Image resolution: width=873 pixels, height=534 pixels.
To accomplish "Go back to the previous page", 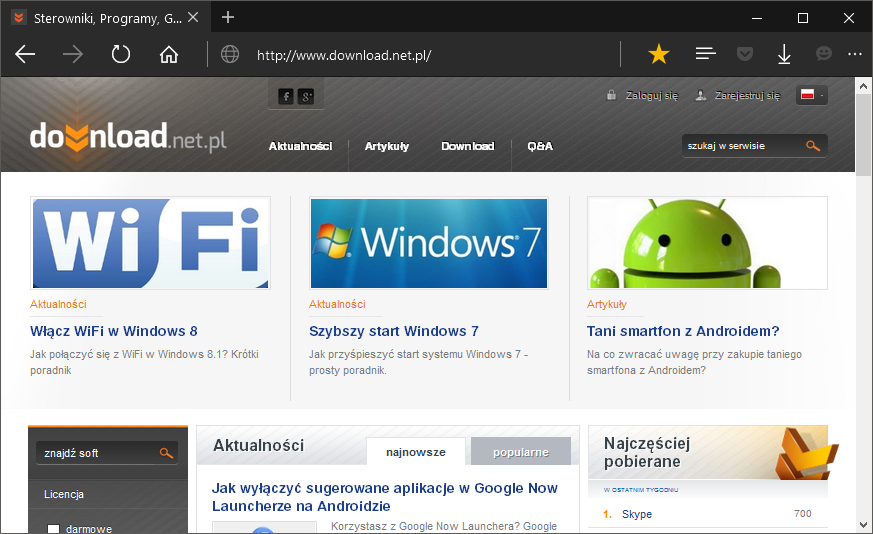I will tap(25, 55).
